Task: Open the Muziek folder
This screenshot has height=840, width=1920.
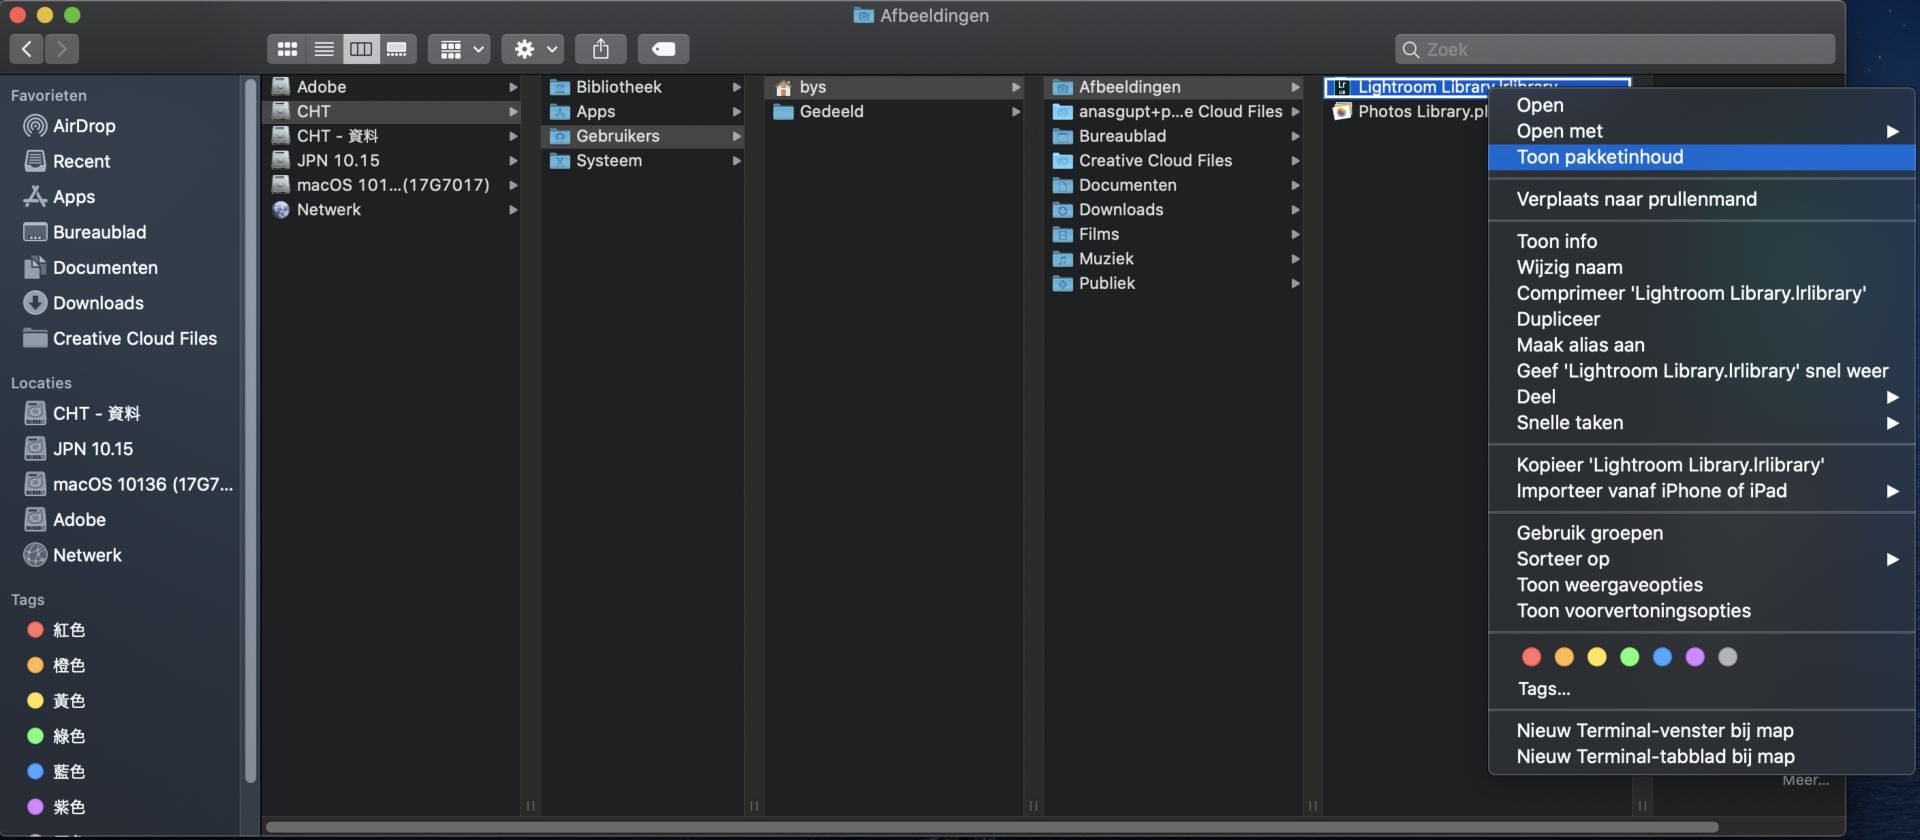Action: pos(1175,258)
